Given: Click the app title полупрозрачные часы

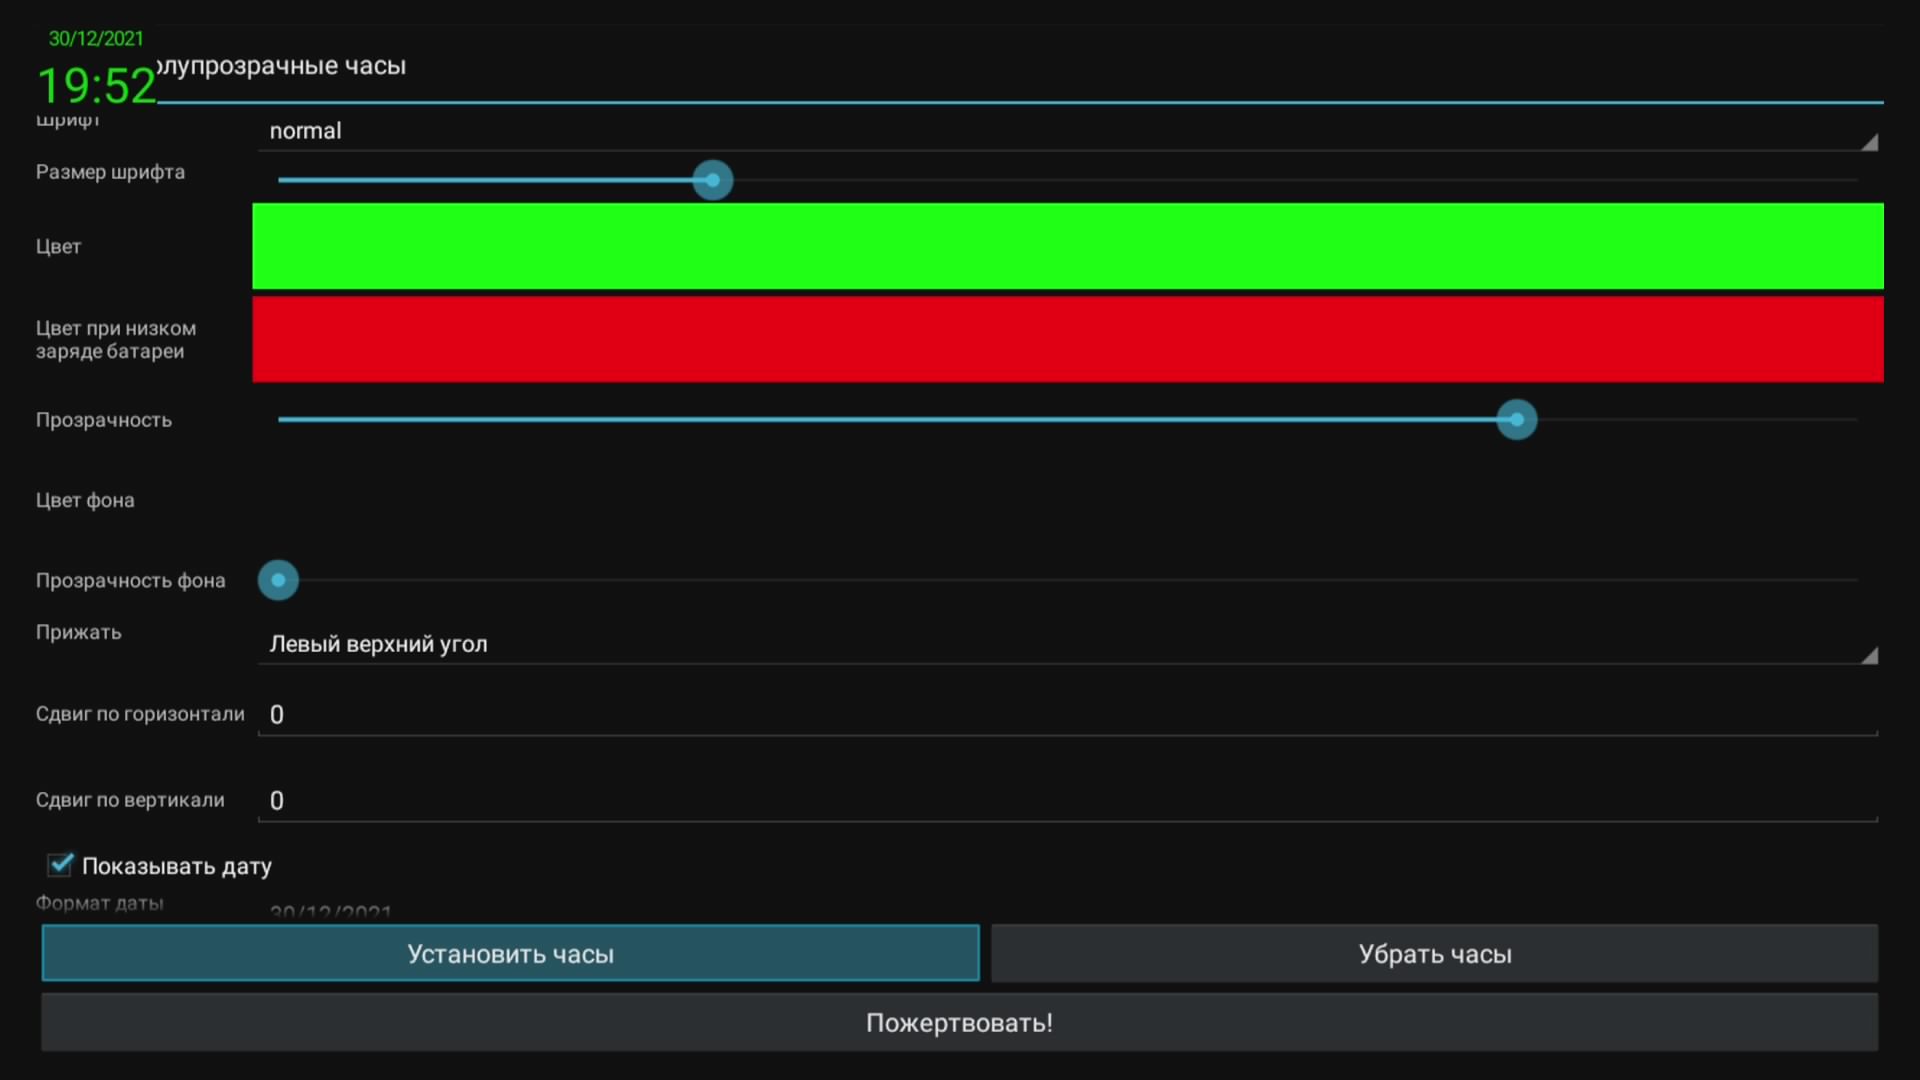Looking at the screenshot, I should click(282, 66).
